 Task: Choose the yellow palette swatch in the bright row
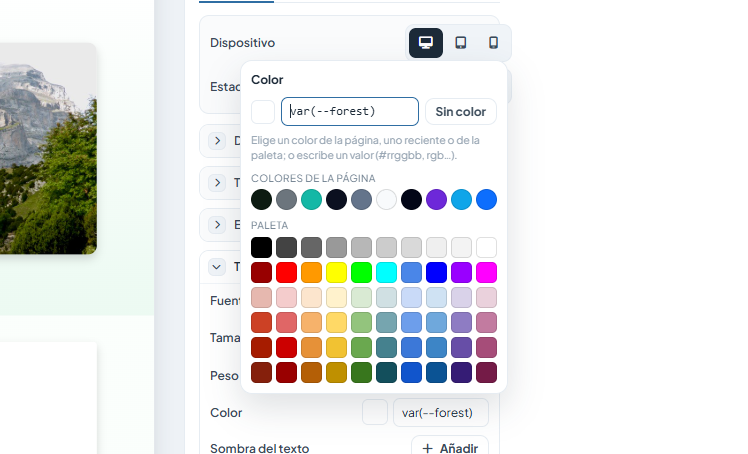click(336, 272)
